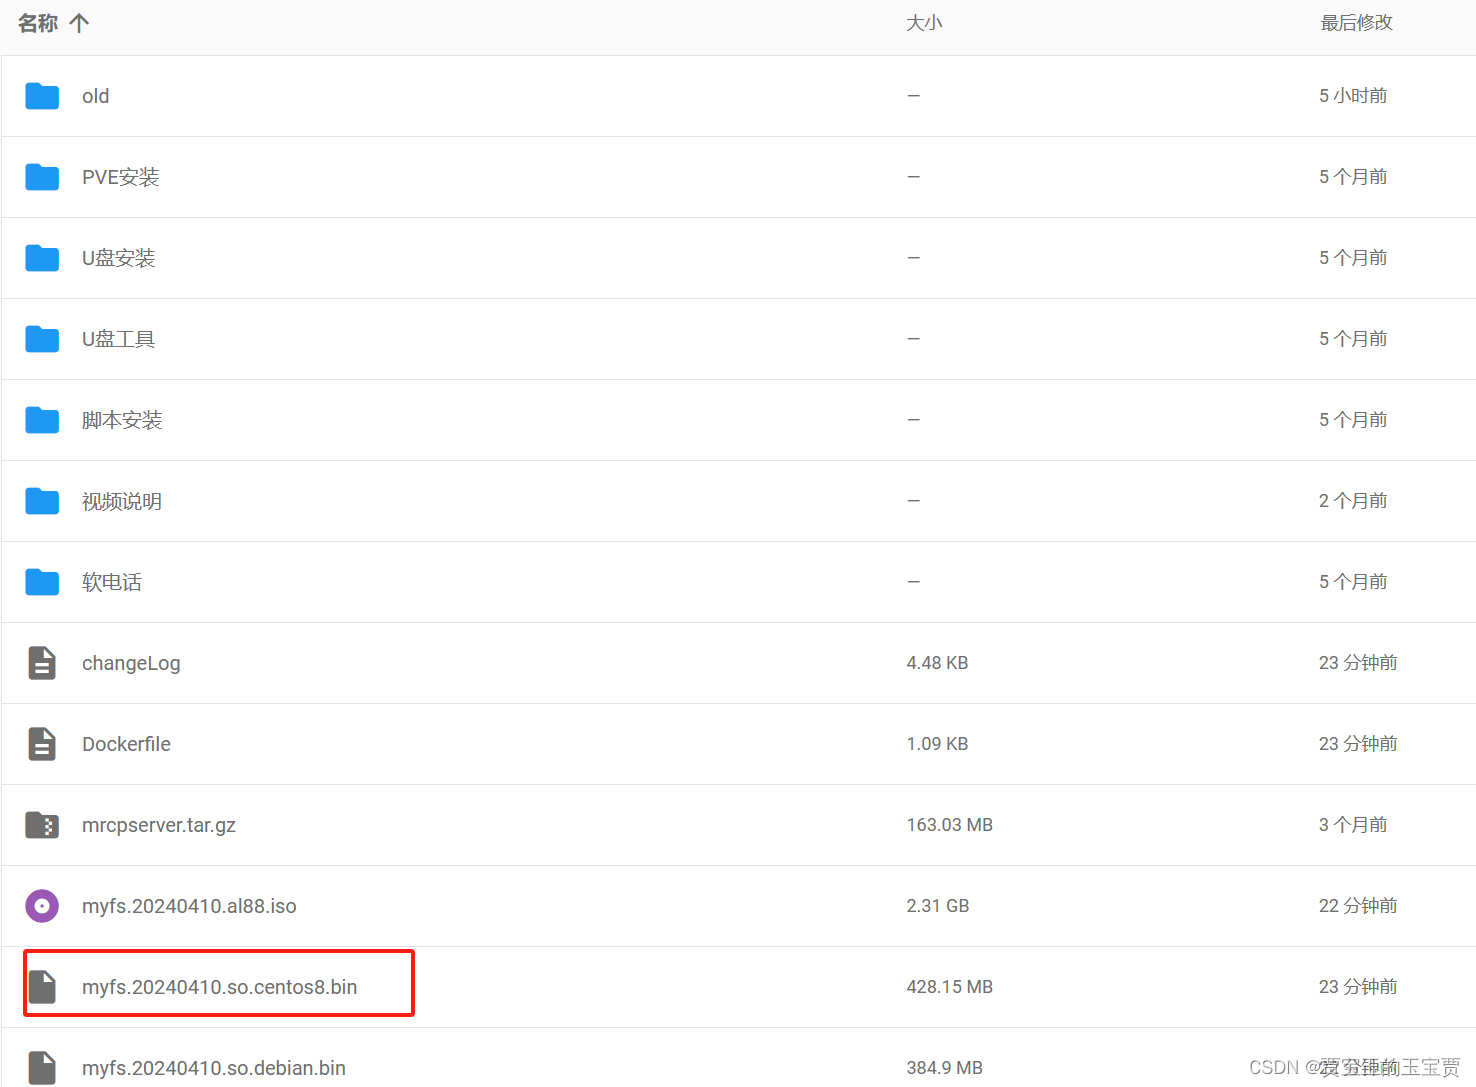
Task: Click the folder icon beside 脚本安装
Action: (42, 420)
